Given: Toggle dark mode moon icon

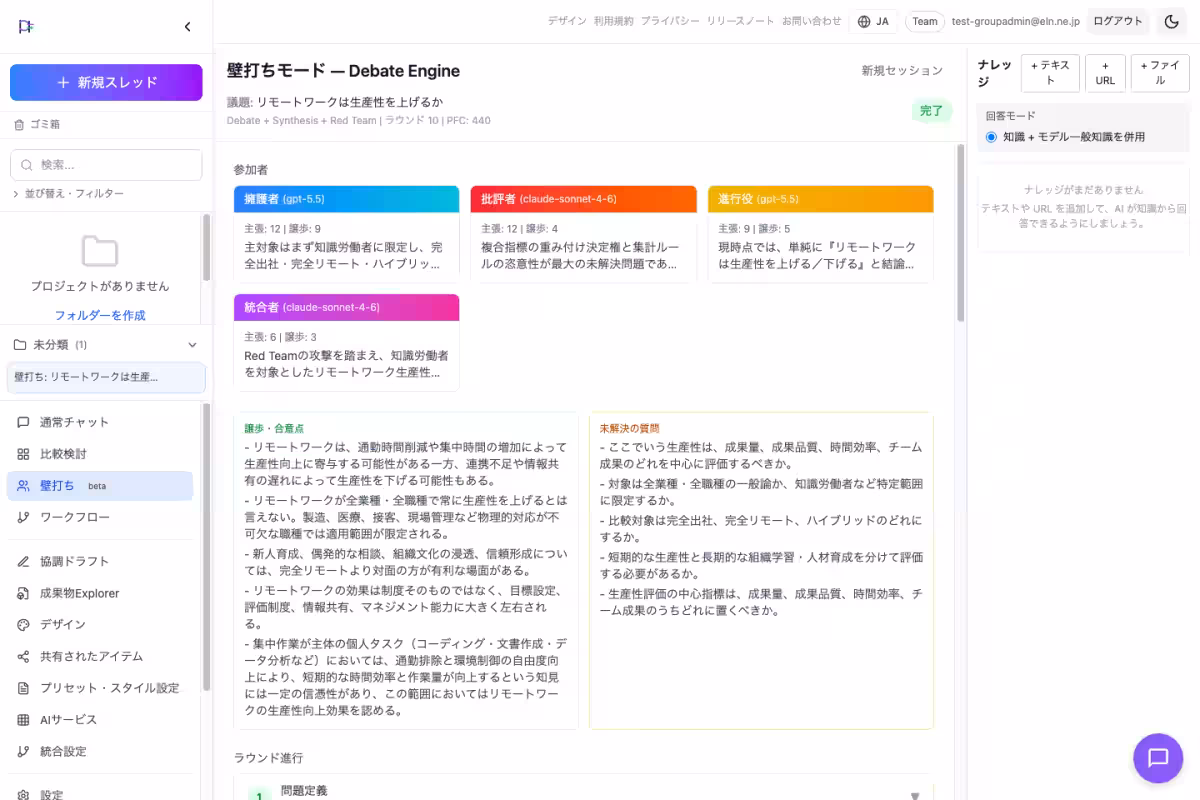Looking at the screenshot, I should point(1171,21).
